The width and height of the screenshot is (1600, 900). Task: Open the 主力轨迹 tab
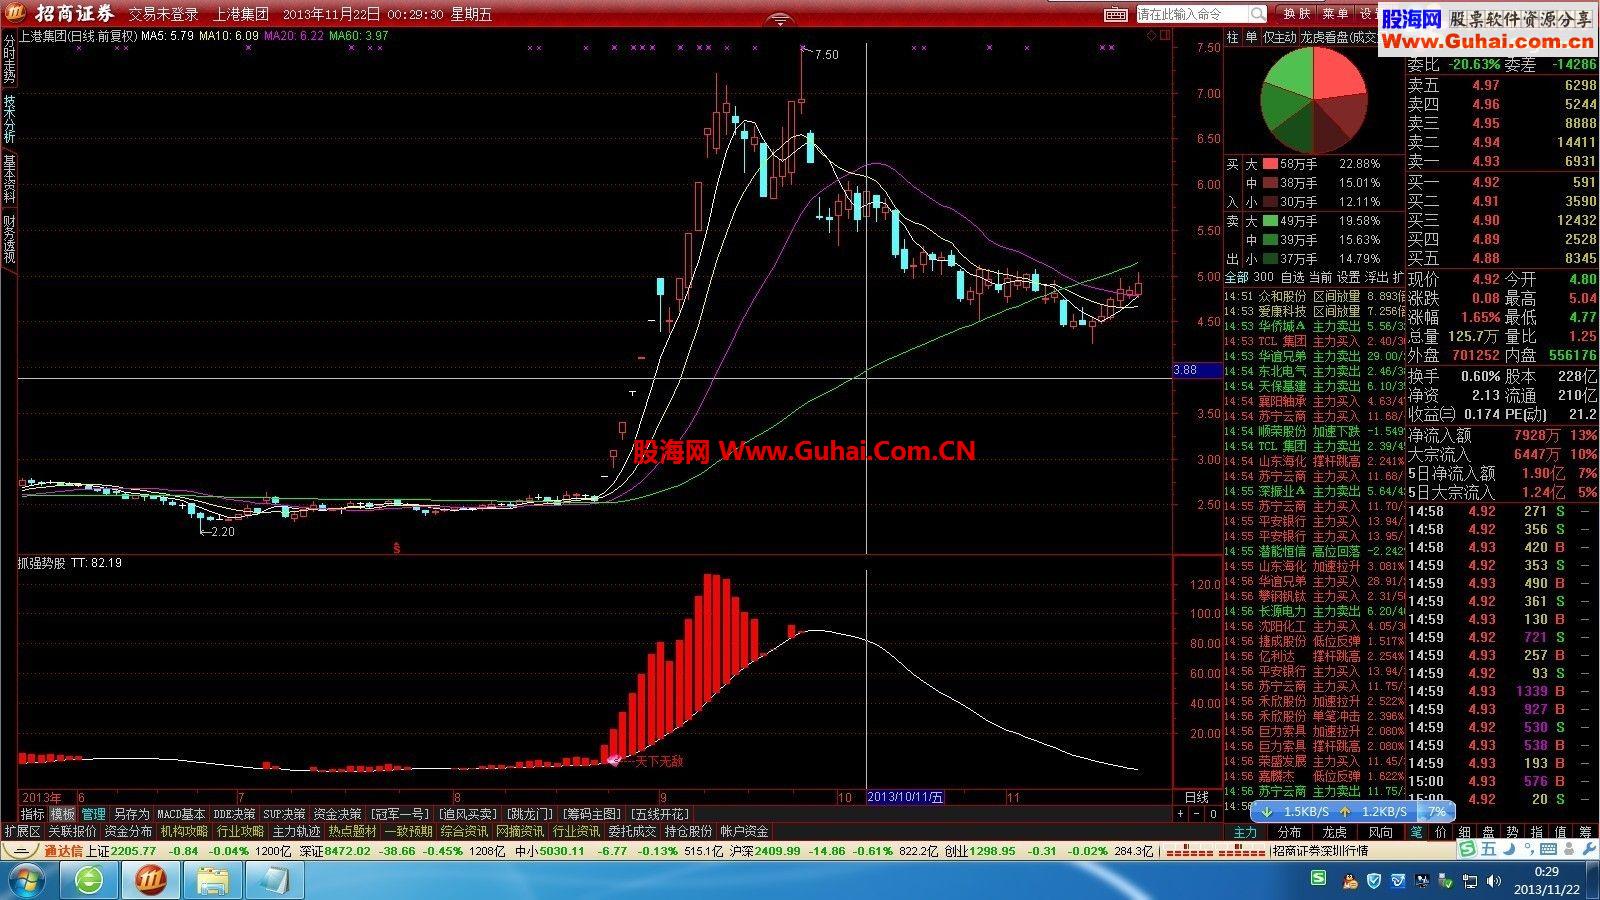[x=296, y=831]
